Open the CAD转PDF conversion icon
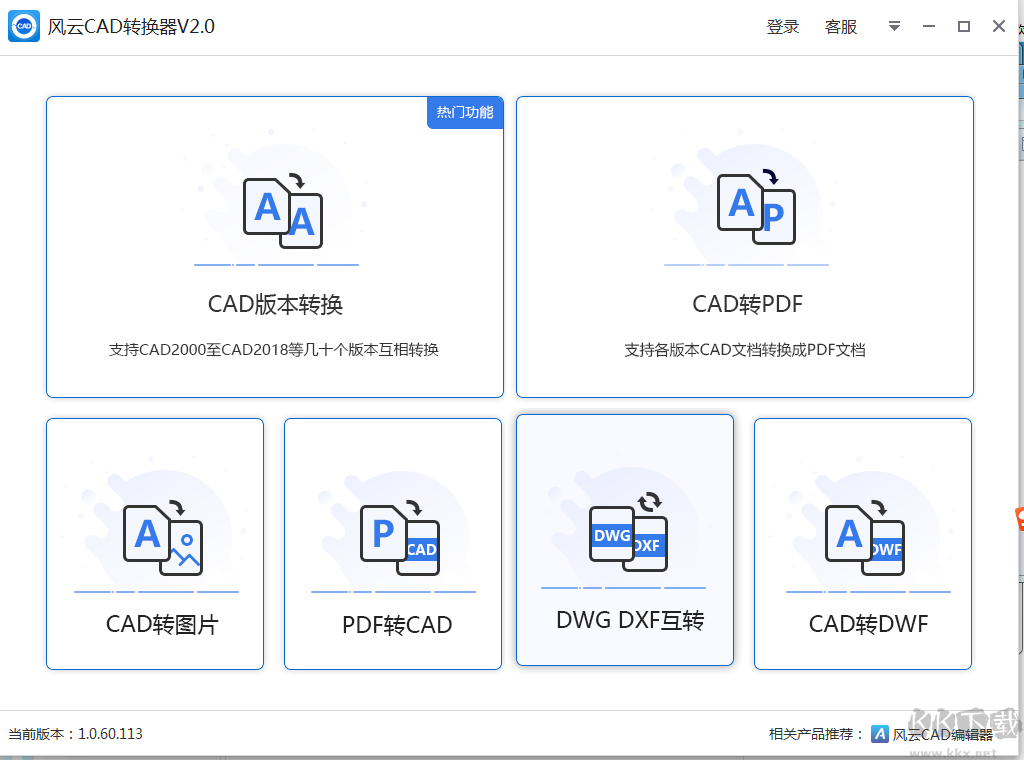 coord(755,208)
